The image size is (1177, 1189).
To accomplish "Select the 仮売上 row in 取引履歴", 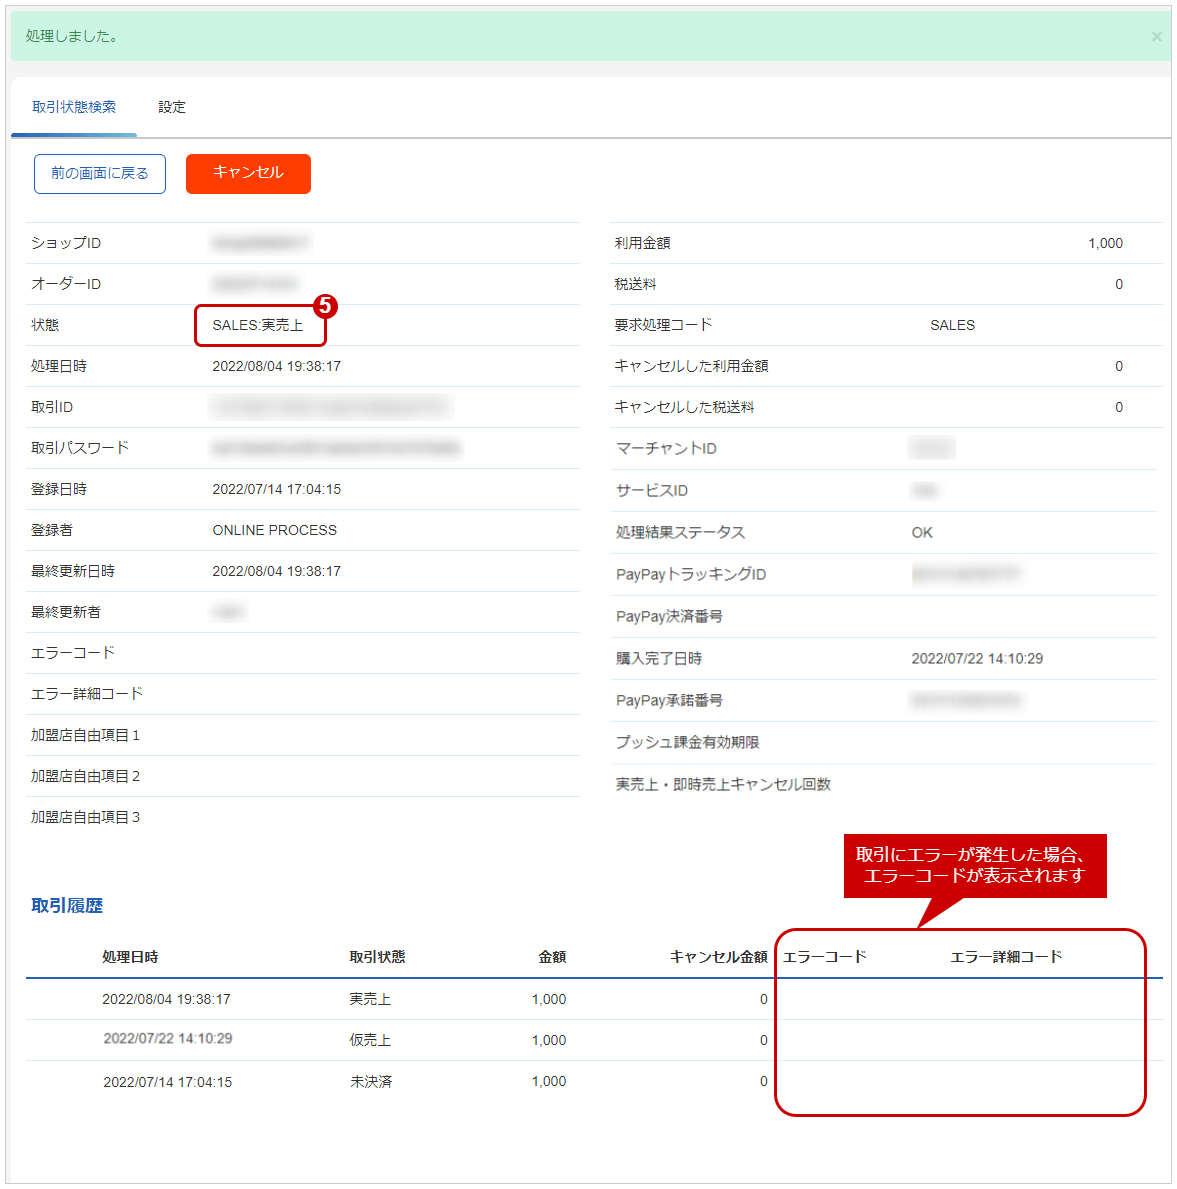I will (x=370, y=1040).
